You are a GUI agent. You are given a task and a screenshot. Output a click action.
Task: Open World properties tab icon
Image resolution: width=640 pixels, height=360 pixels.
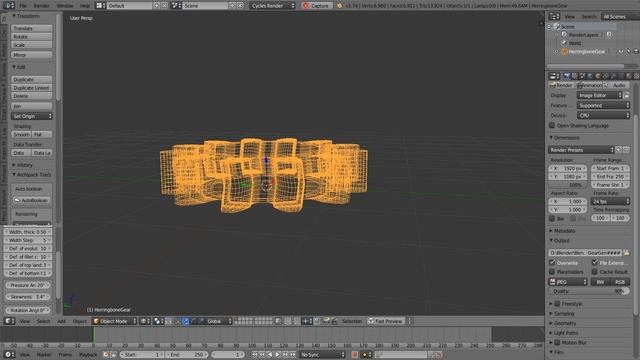590,76
